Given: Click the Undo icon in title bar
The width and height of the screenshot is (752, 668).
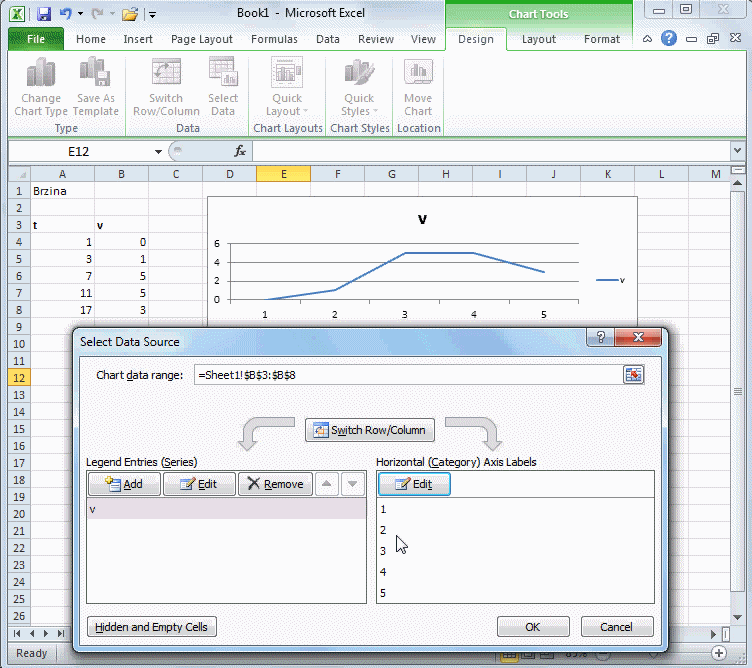Looking at the screenshot, I should click(66, 14).
